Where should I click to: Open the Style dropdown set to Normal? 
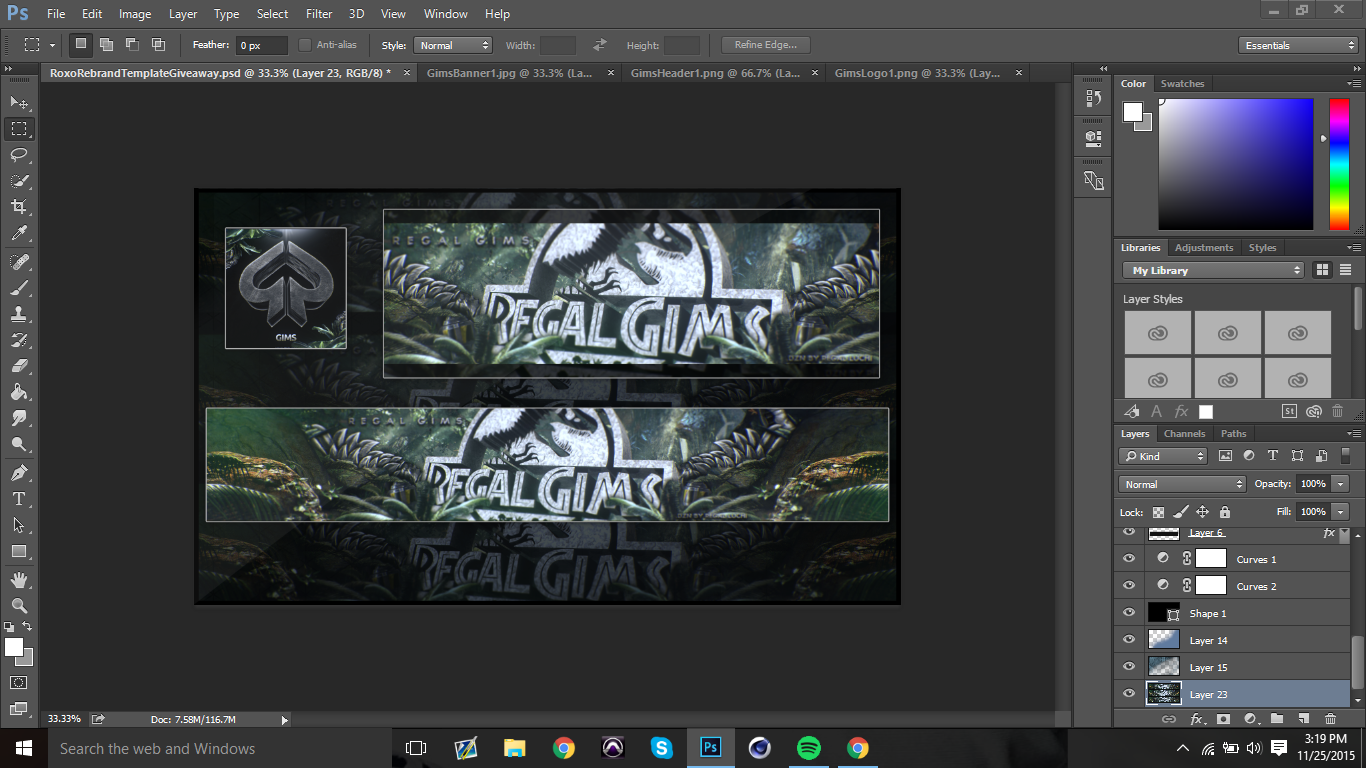point(453,45)
